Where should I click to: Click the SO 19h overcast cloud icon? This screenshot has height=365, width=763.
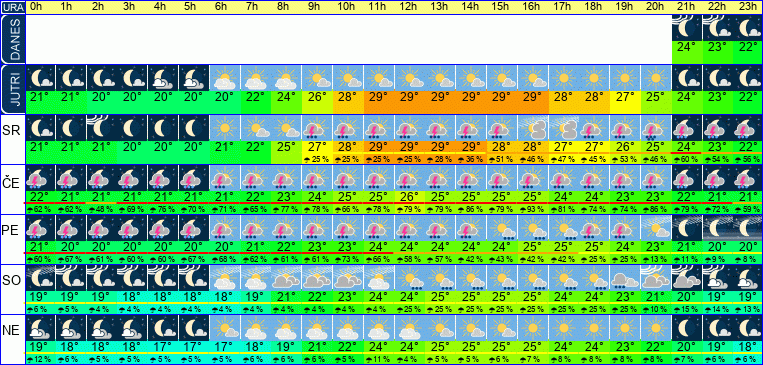[x=625, y=278]
